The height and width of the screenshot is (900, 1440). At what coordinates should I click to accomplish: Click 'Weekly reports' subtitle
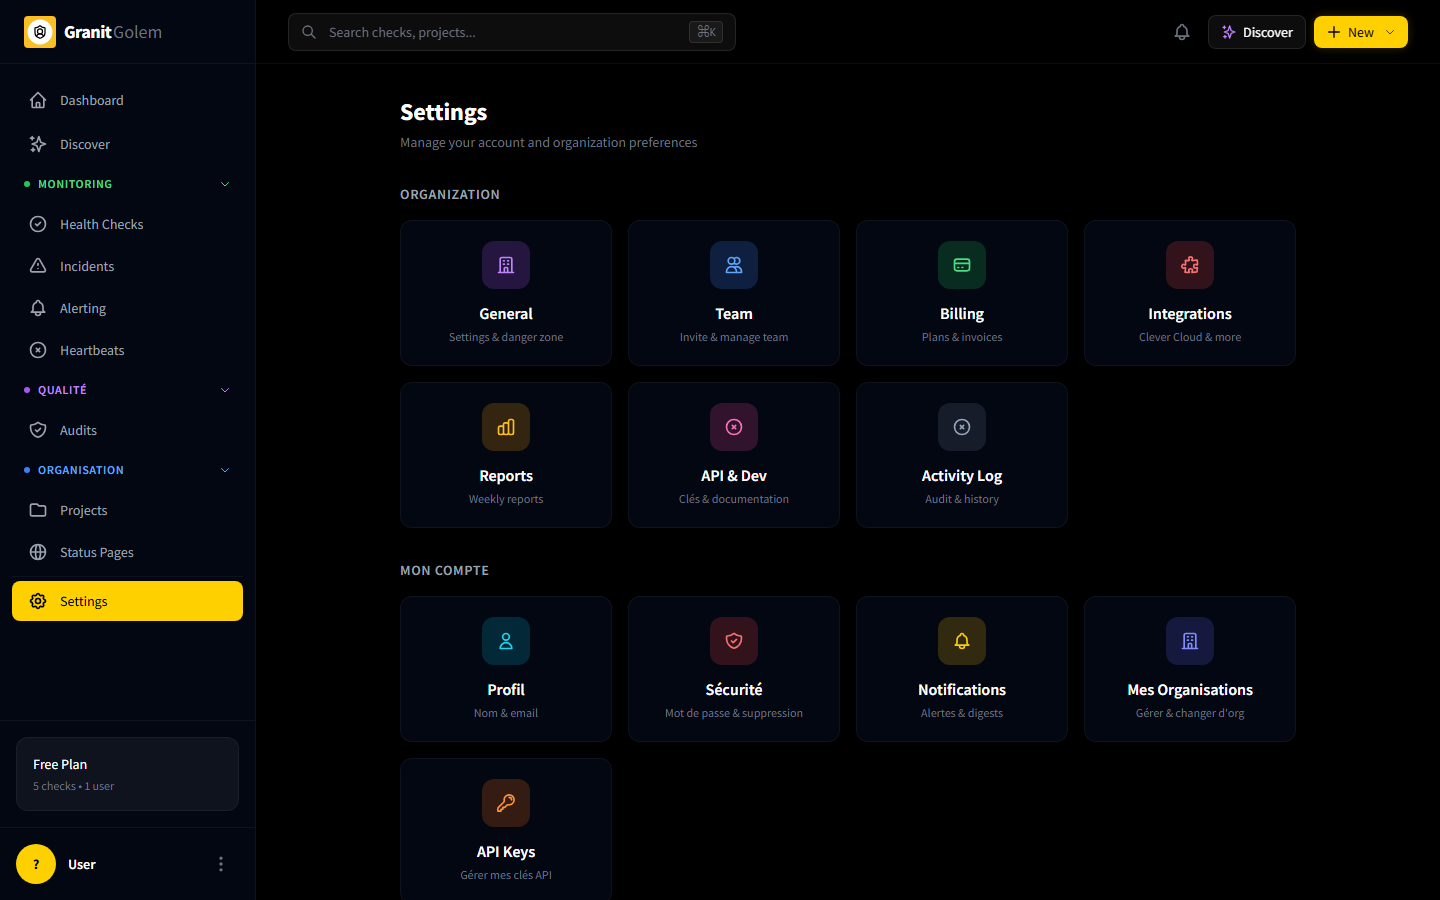506,499
